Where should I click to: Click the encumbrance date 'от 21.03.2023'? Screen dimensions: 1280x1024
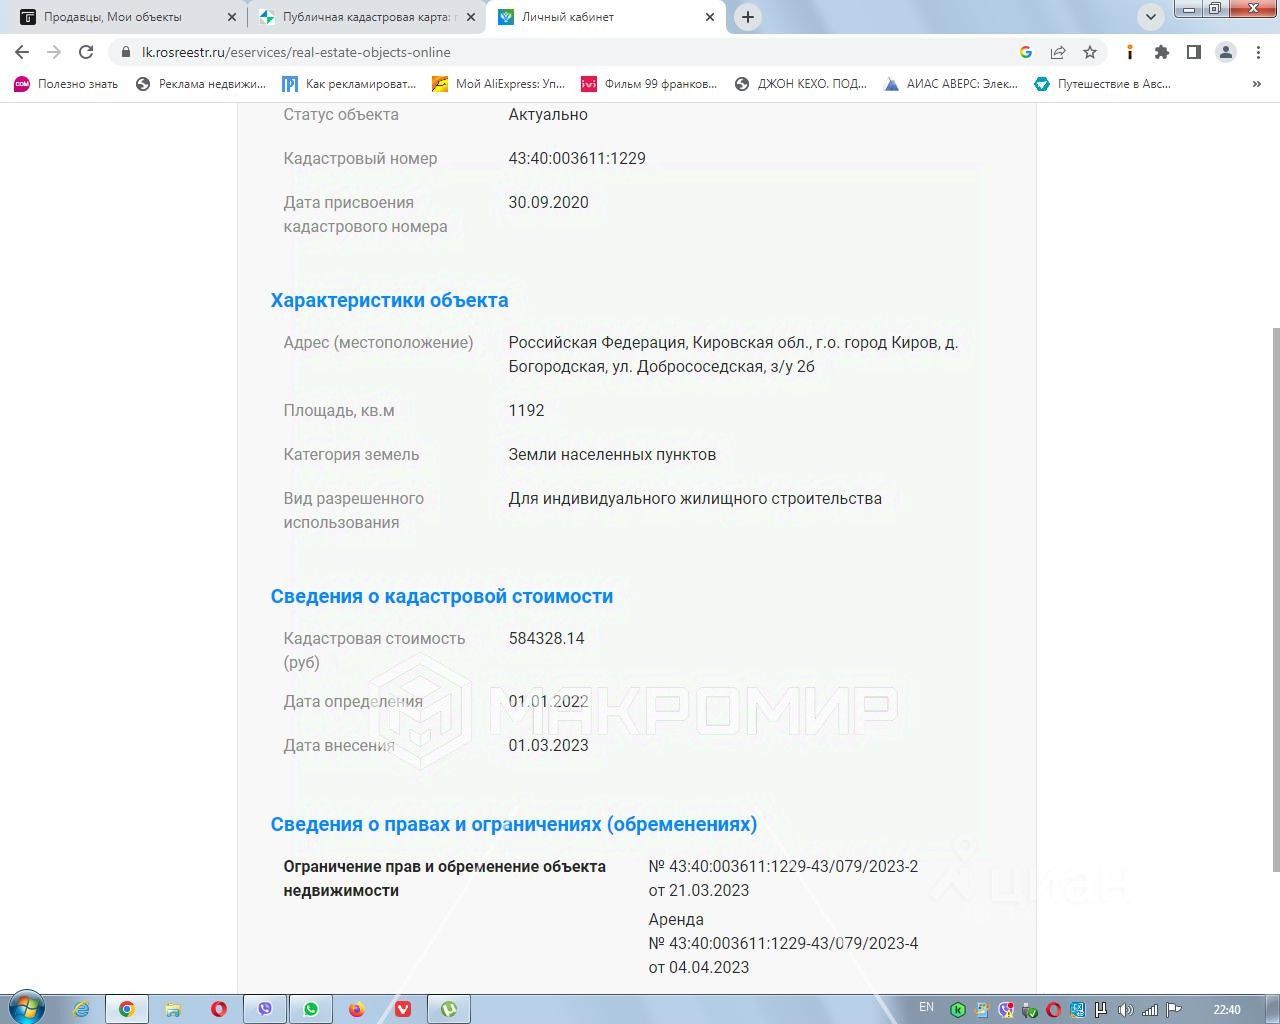pos(699,890)
